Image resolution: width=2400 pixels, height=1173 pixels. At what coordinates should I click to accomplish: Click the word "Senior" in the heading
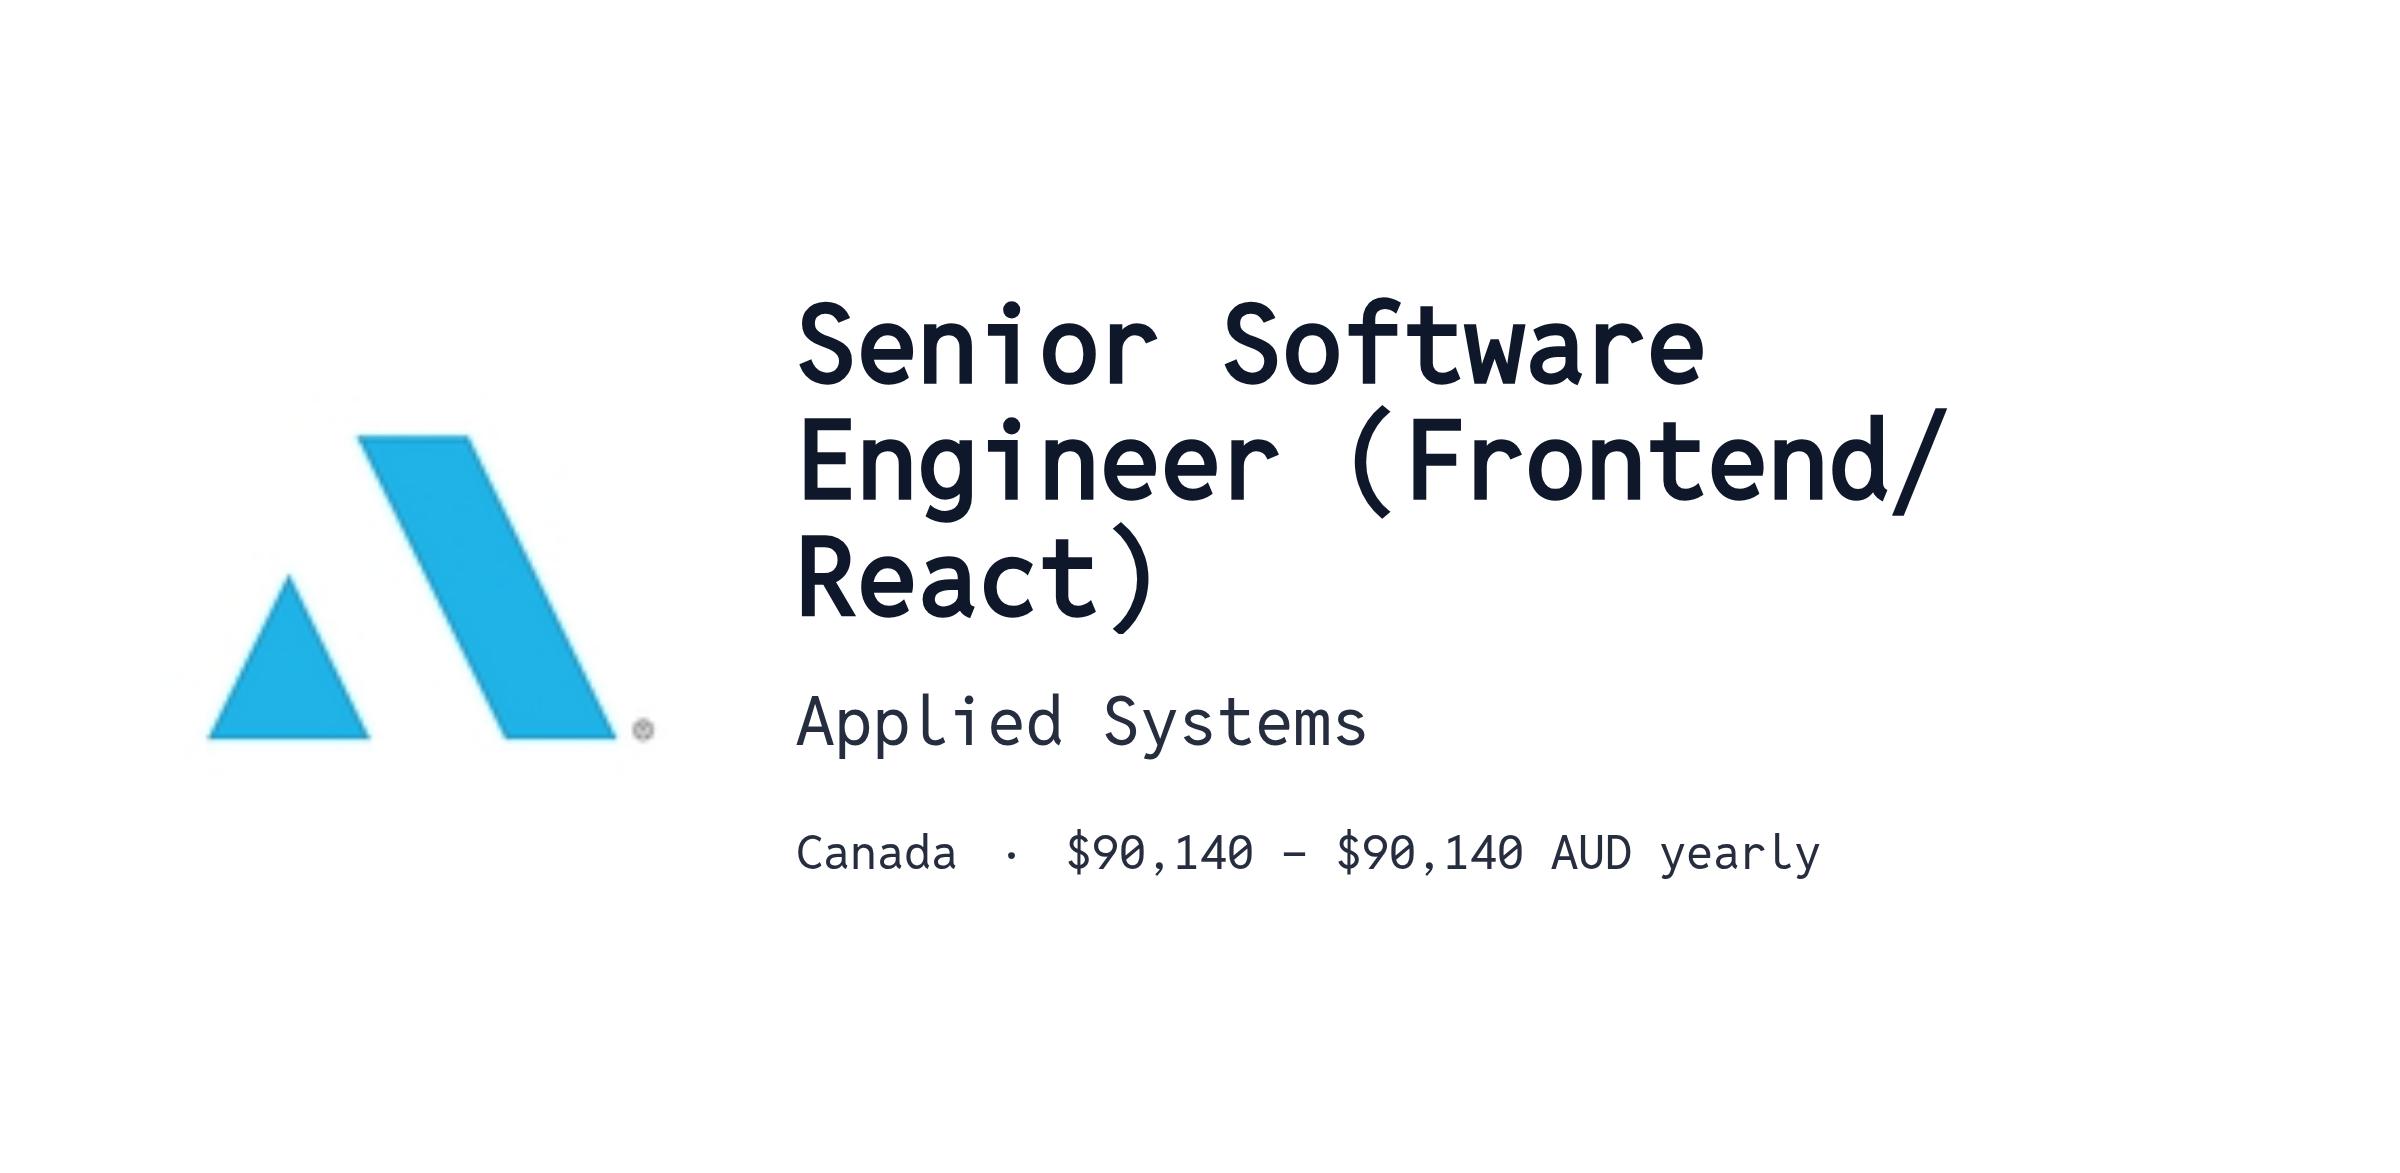pyautogui.click(x=978, y=345)
